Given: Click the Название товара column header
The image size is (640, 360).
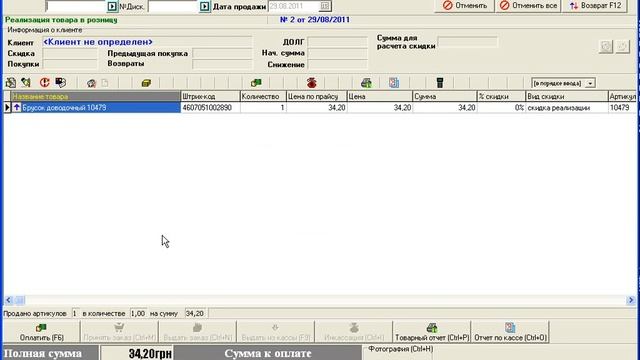Looking at the screenshot, I should [x=96, y=97].
